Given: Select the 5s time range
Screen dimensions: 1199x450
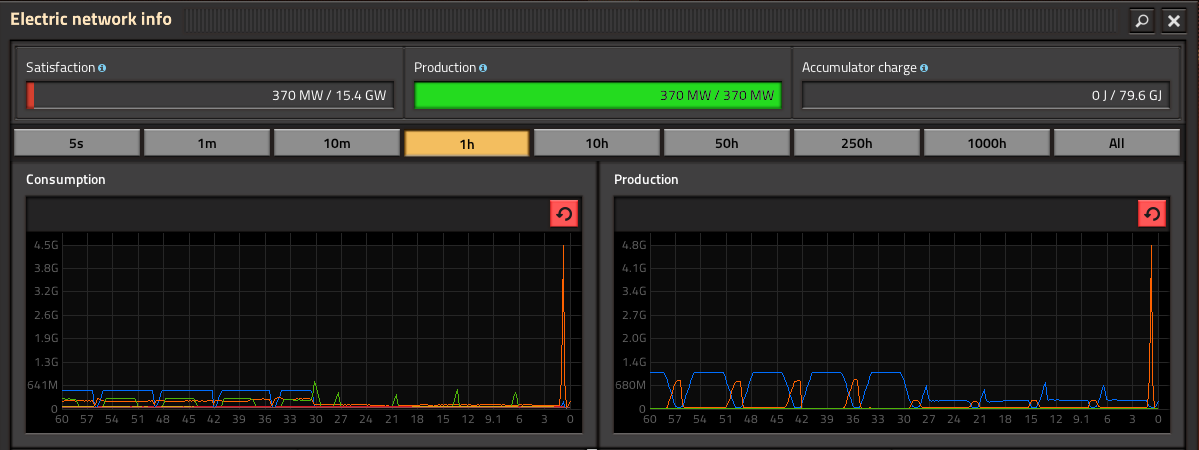Looking at the screenshot, I should coord(76,143).
